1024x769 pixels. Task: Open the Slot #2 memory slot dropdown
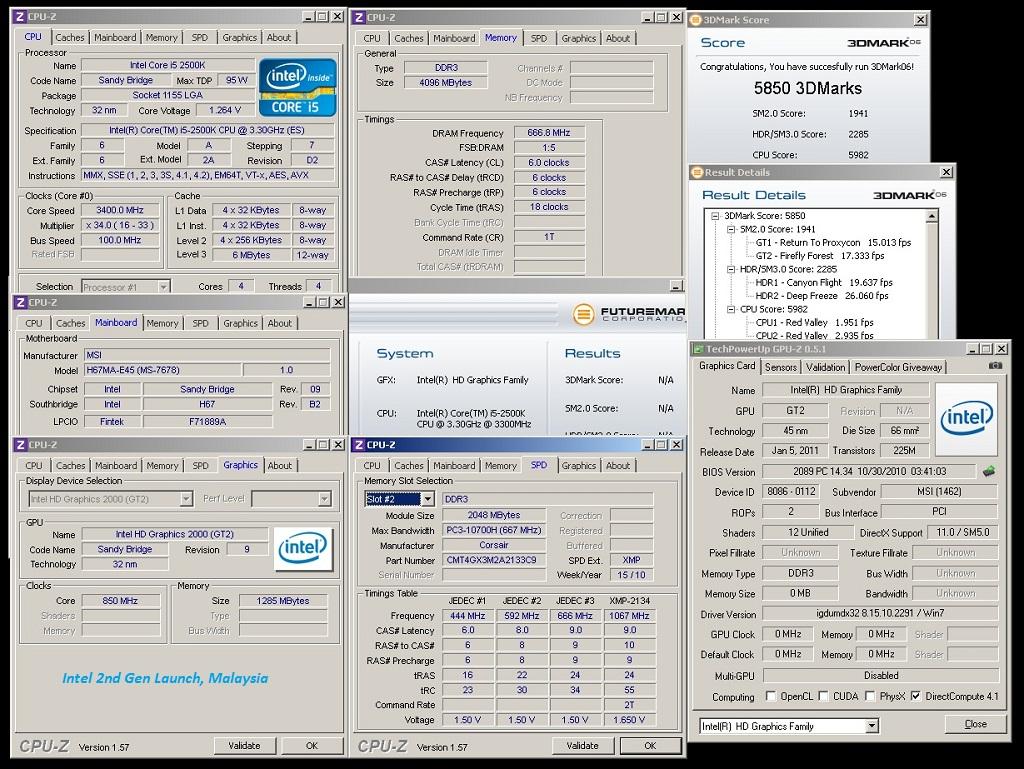click(427, 499)
